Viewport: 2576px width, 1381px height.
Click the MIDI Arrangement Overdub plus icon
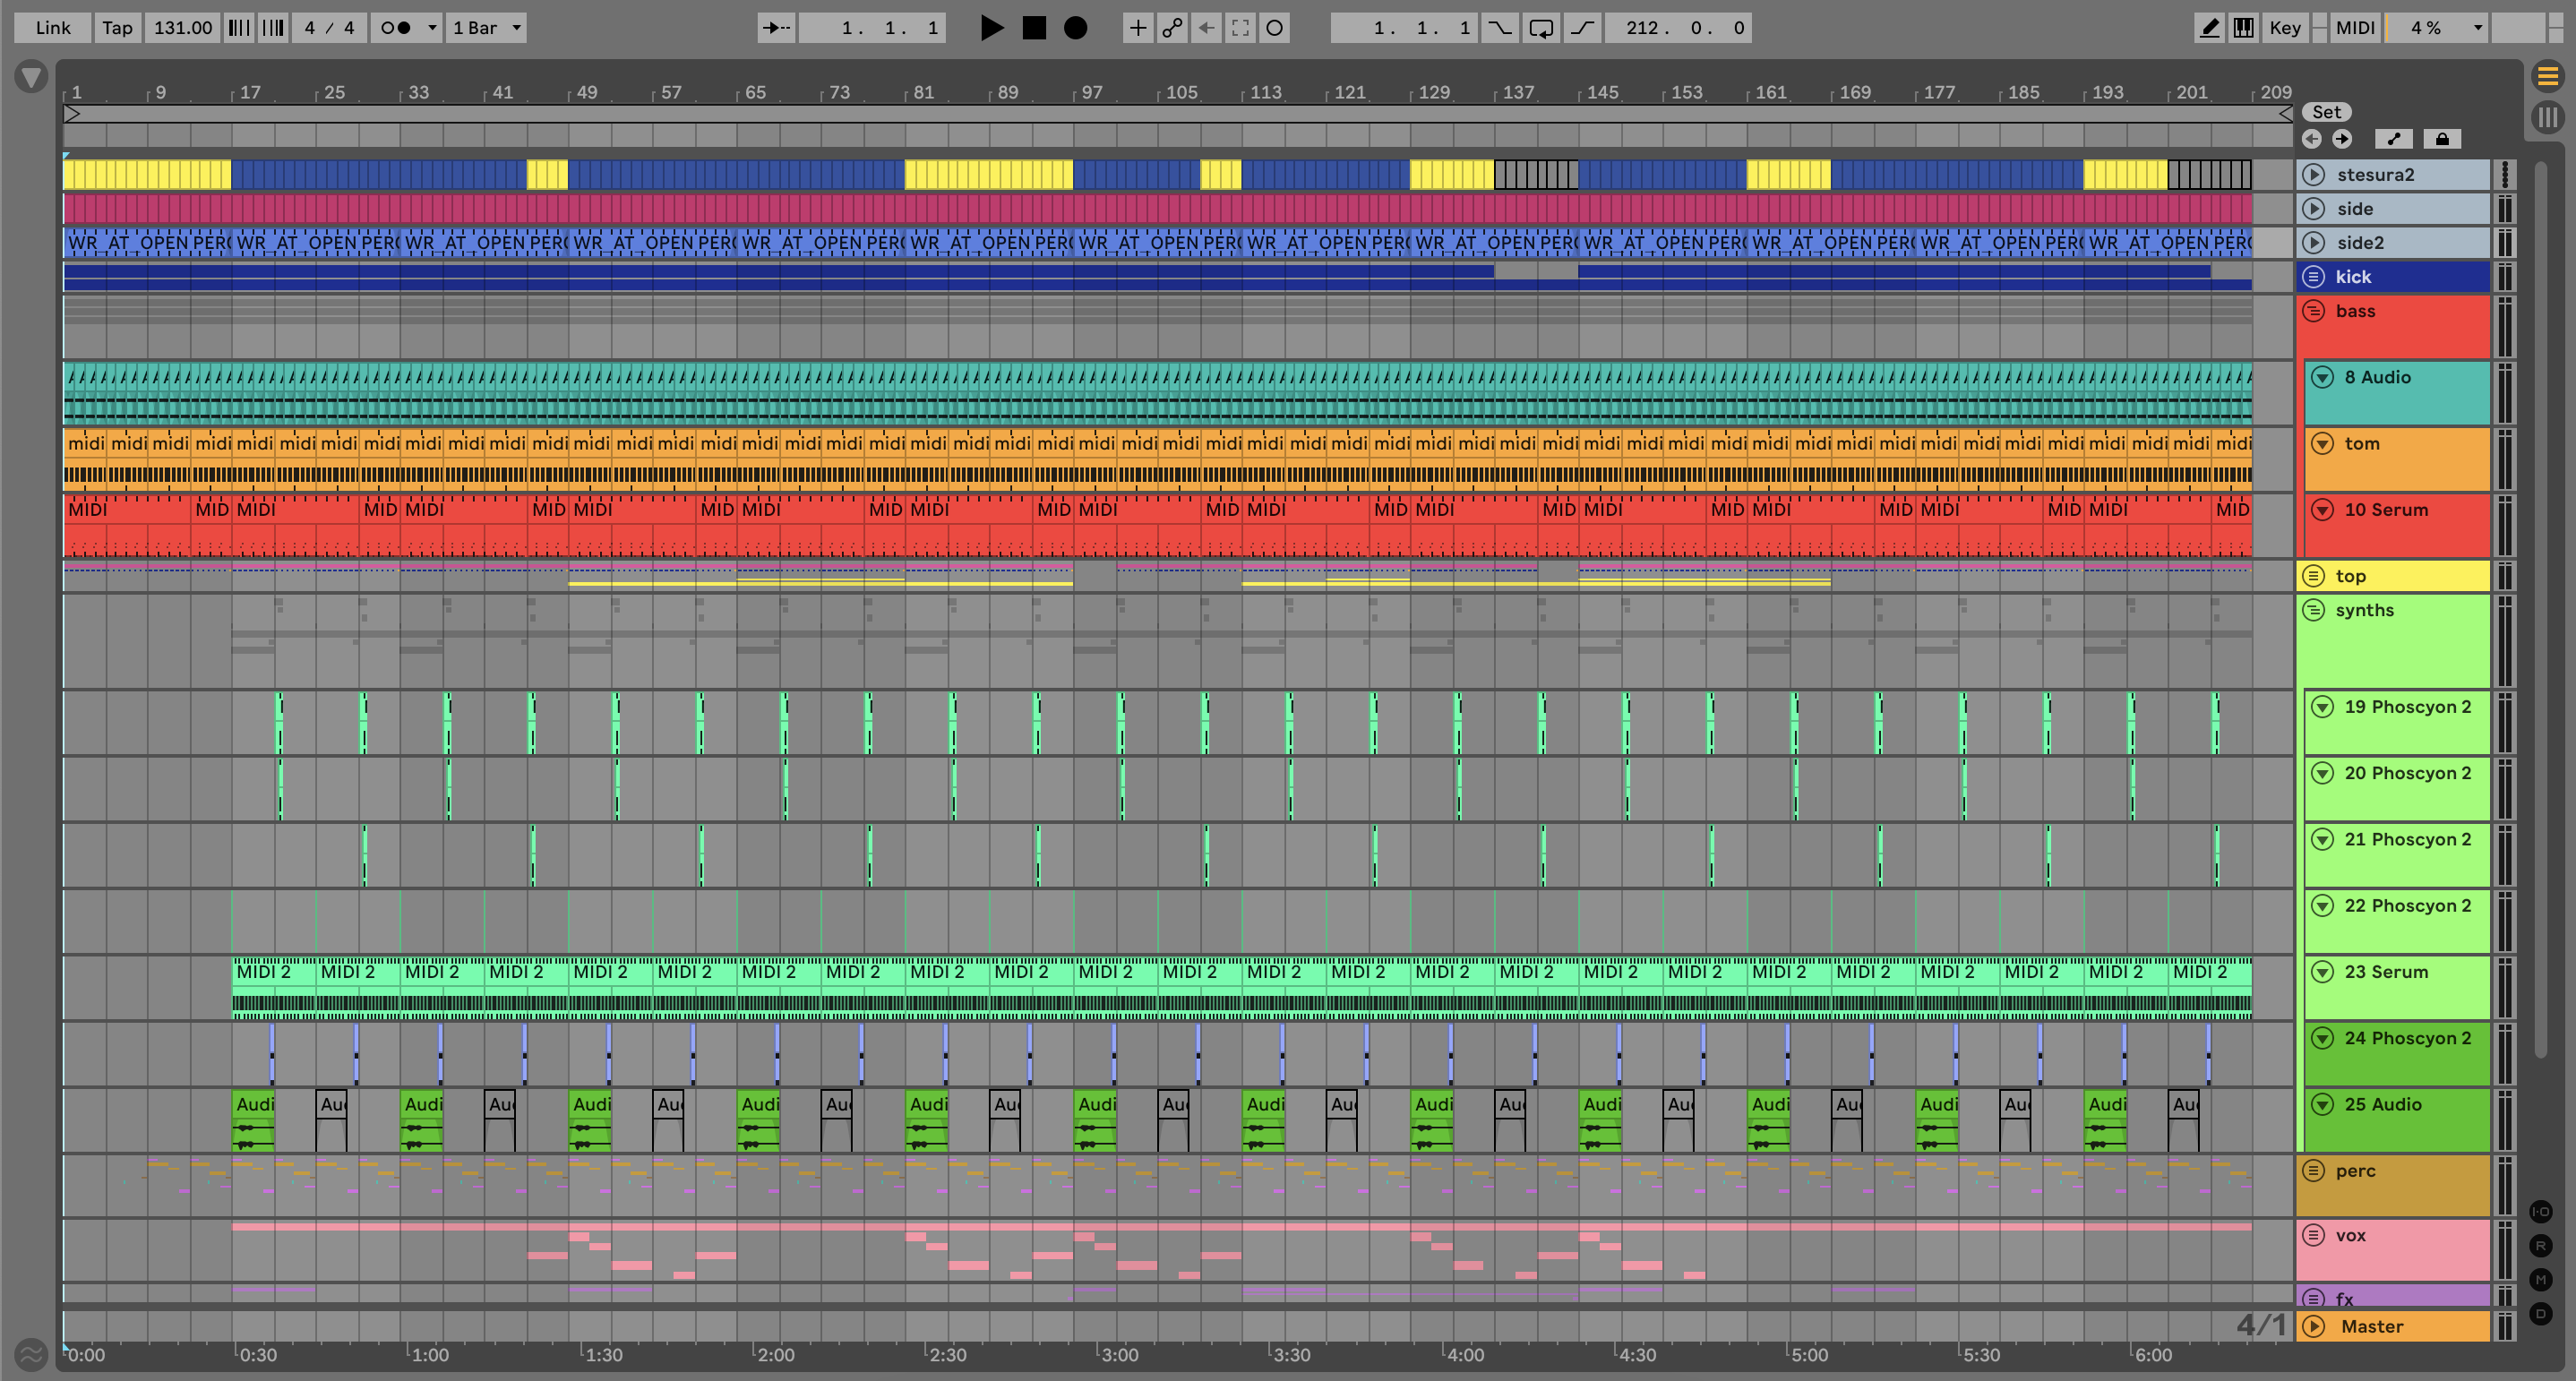[x=1137, y=28]
